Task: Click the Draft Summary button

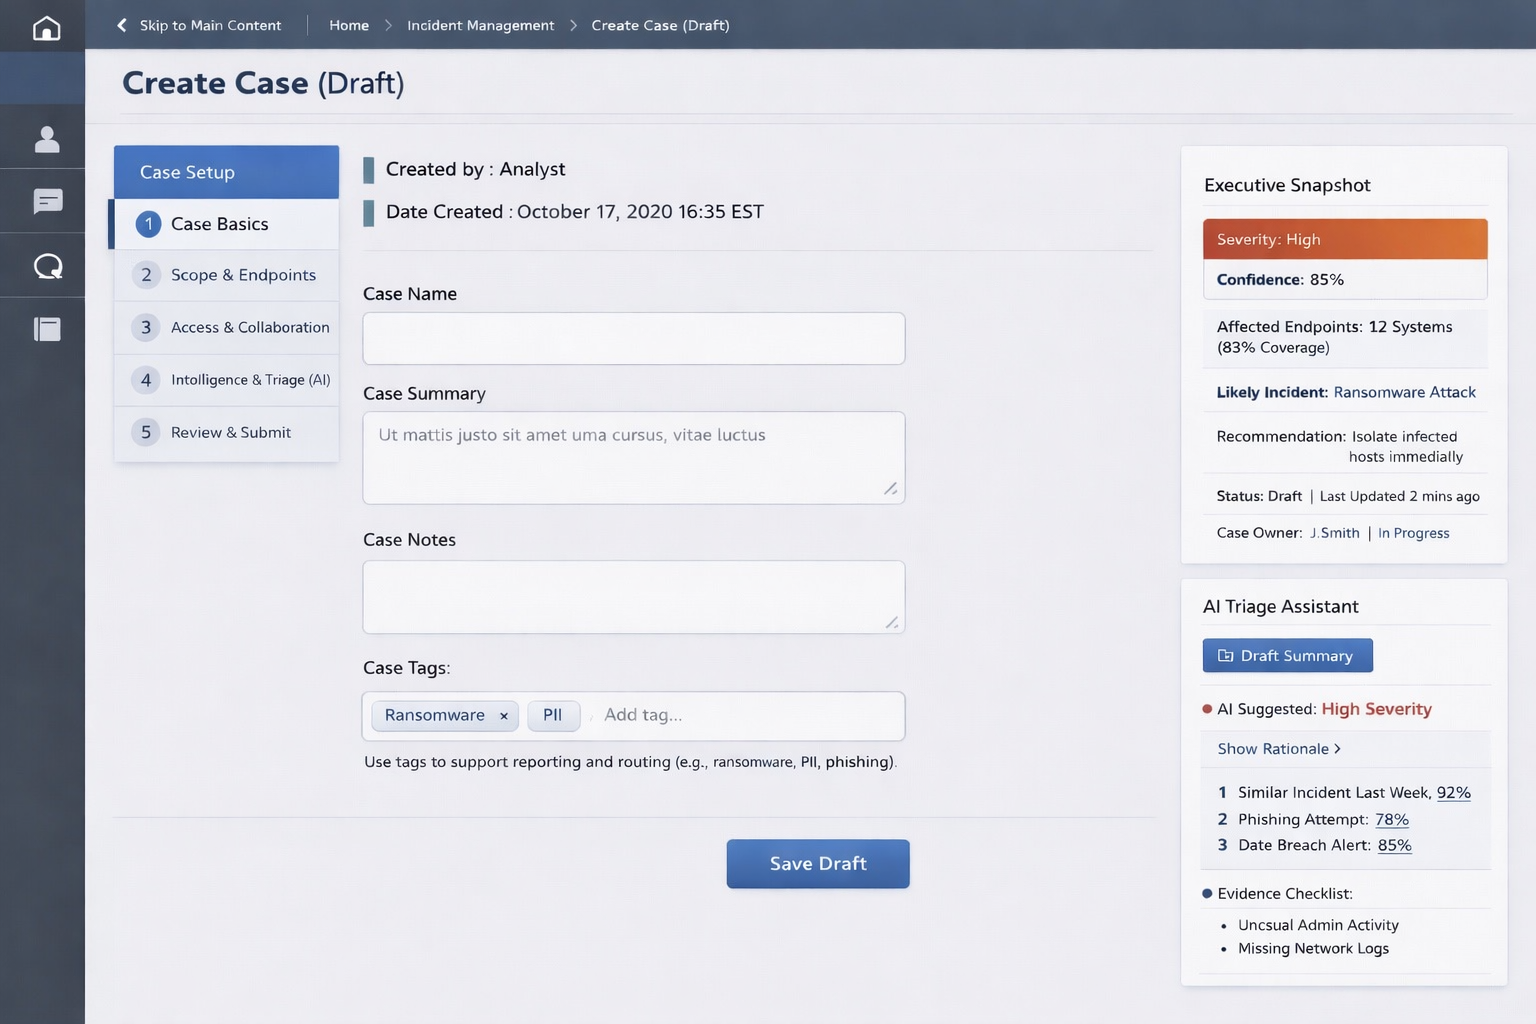Action: point(1286,656)
